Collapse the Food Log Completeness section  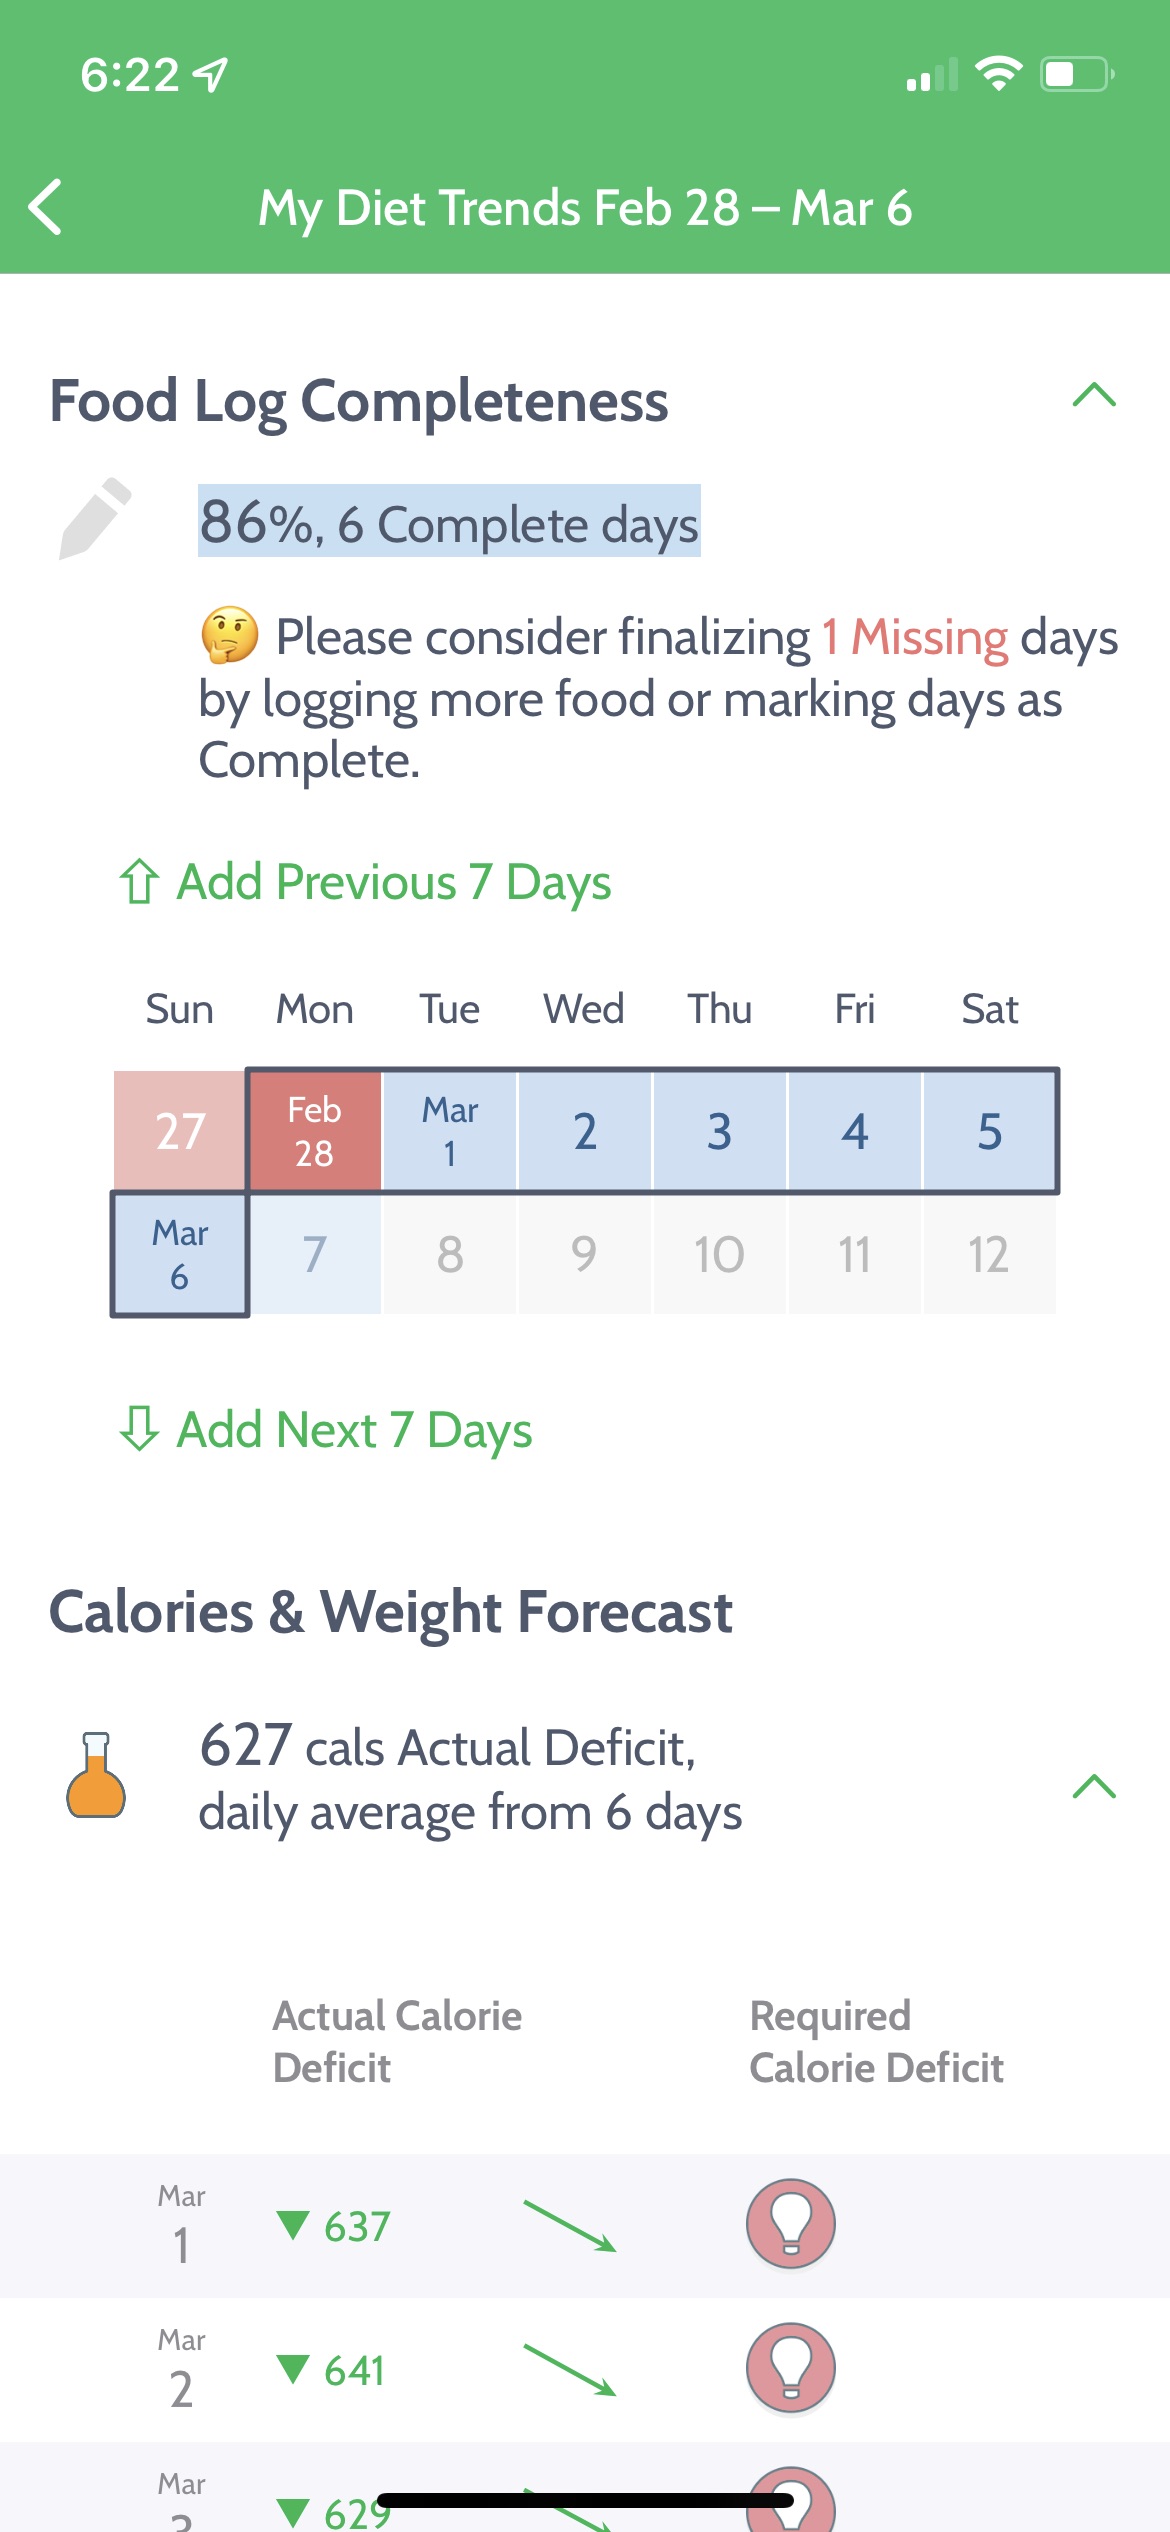click(1093, 396)
